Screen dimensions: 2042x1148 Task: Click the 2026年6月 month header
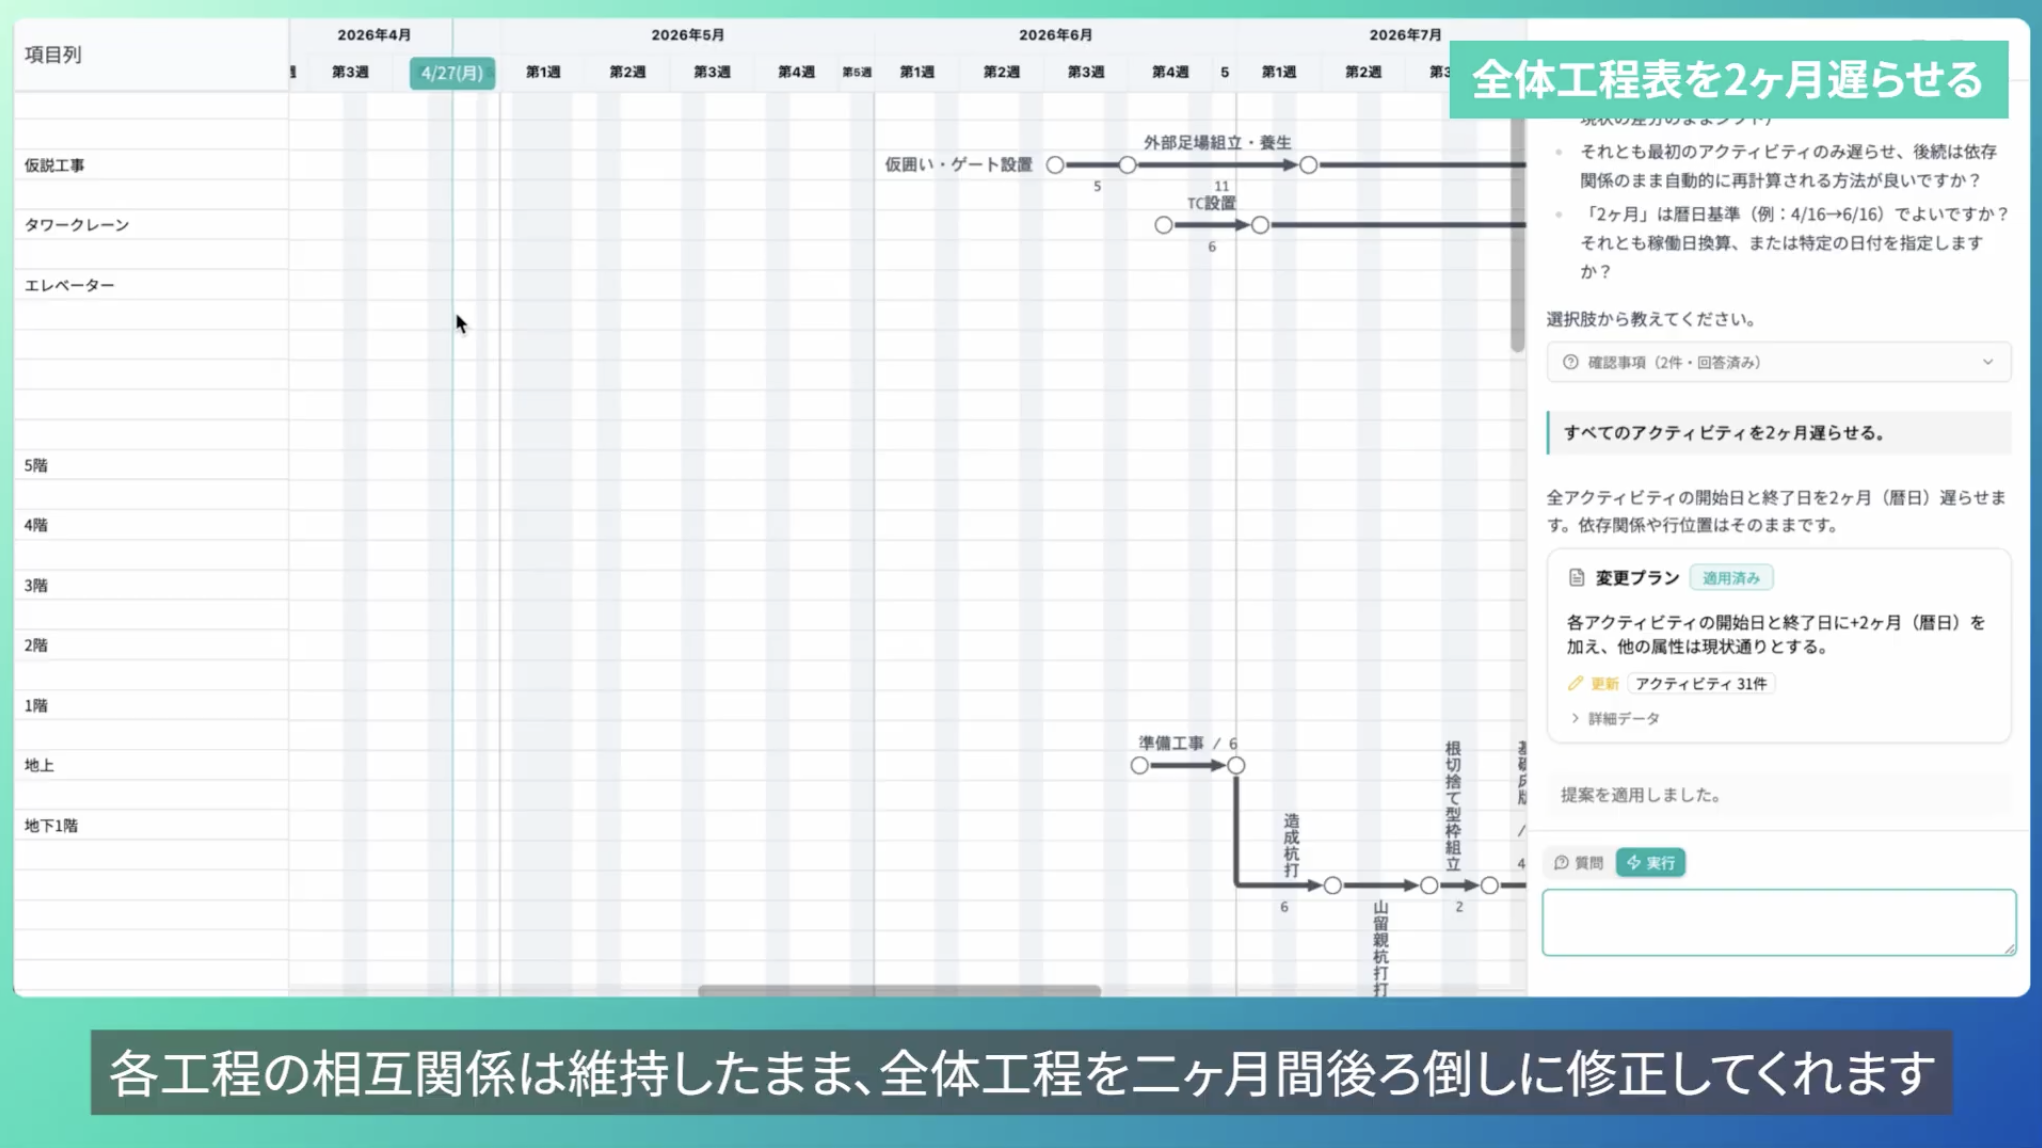click(1055, 35)
